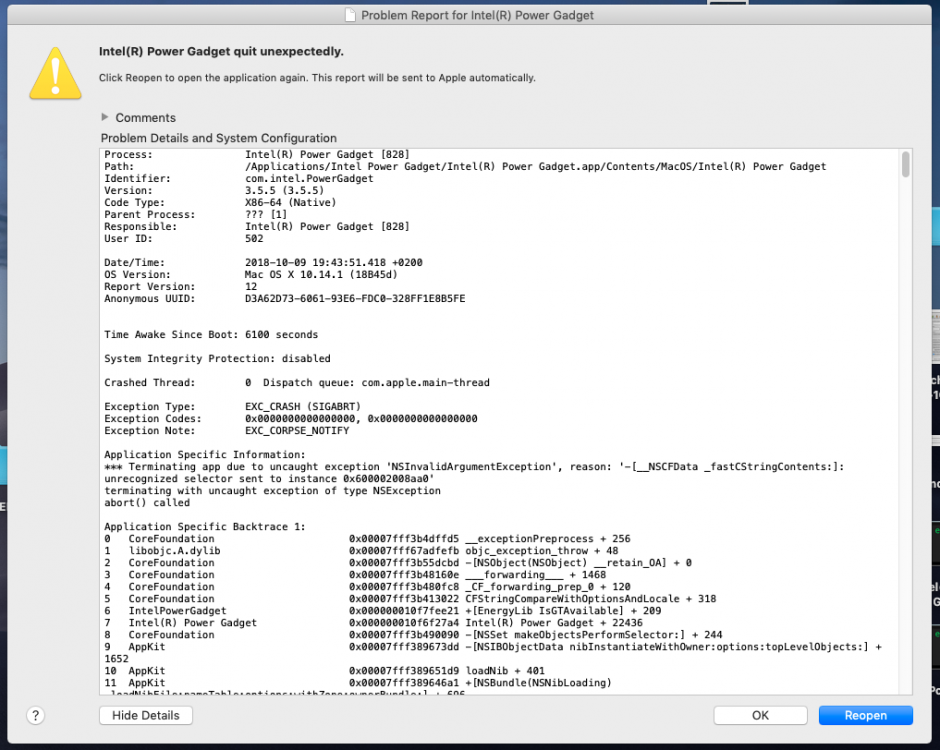The height and width of the screenshot is (750, 940).
Task: Click frame 11 '+[NSBundle(NSNibLoading)' line
Action: [358, 682]
